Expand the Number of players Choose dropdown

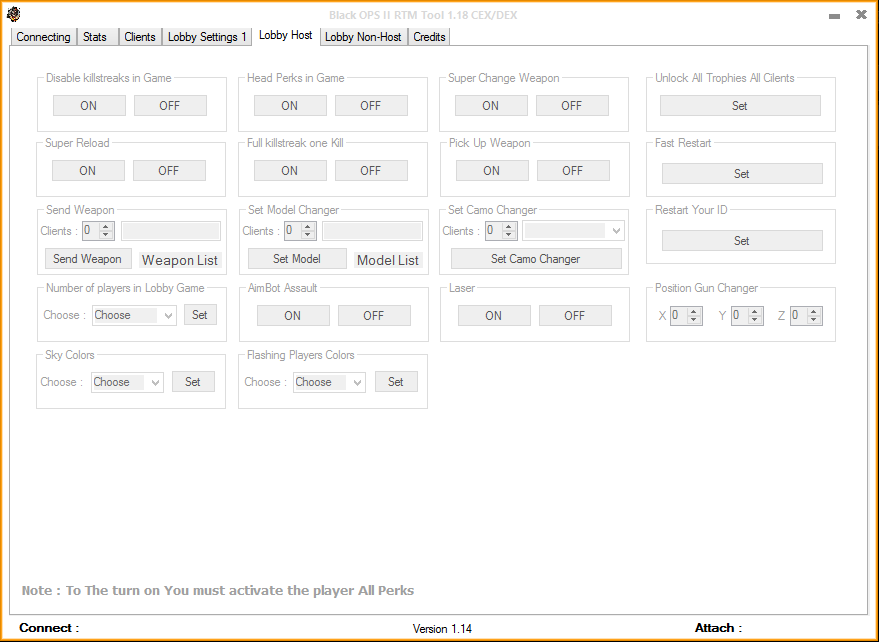tap(135, 315)
